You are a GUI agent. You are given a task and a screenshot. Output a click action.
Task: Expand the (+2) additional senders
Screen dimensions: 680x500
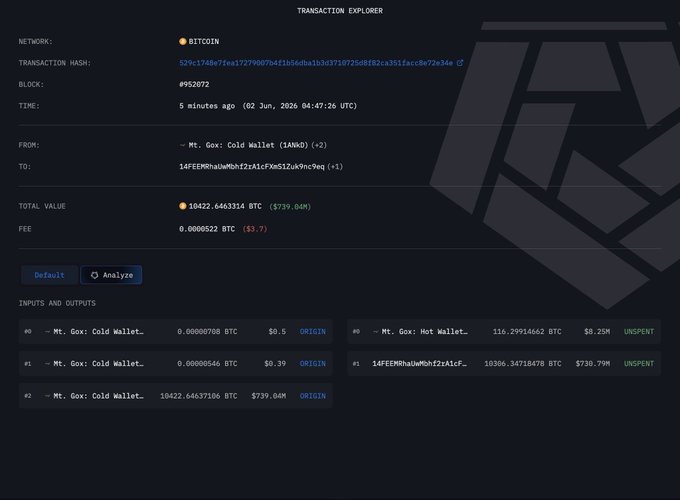coord(319,145)
